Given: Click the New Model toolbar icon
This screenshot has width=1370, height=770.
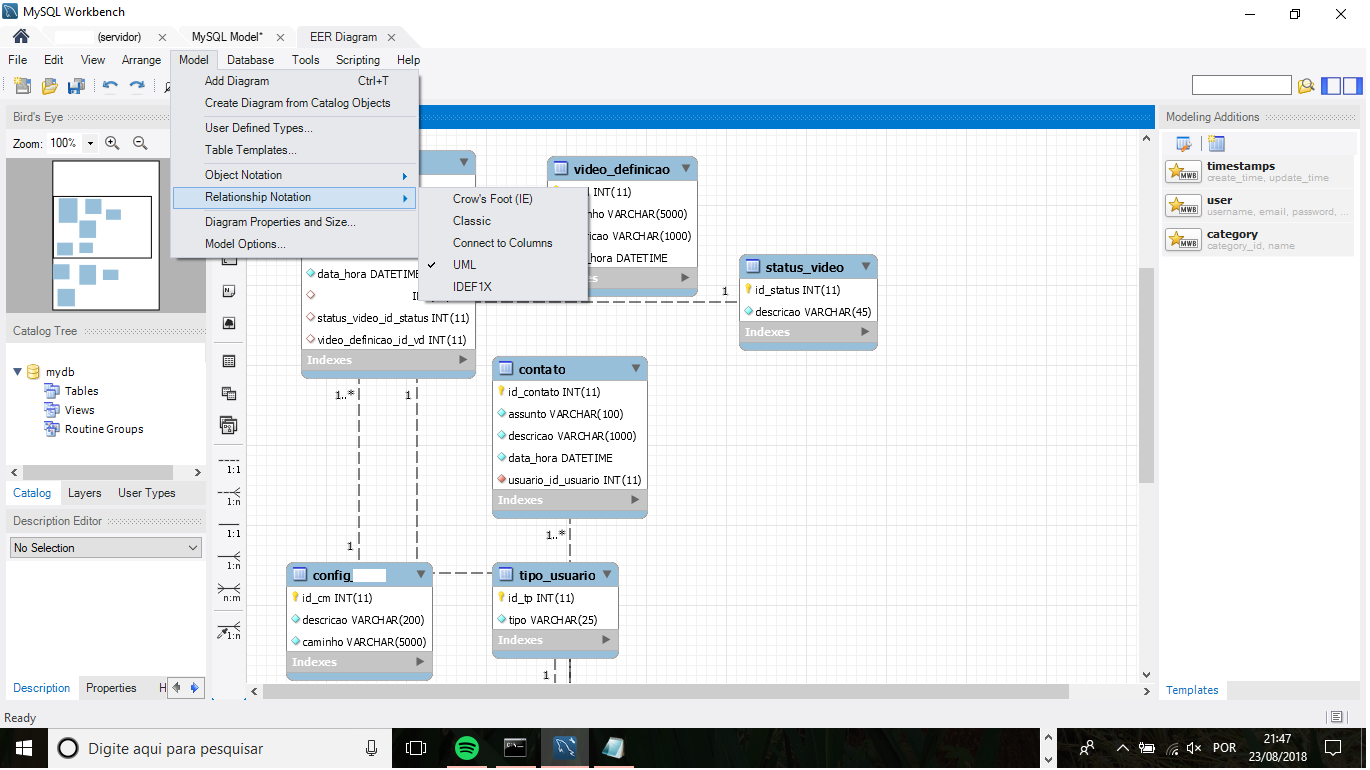Looking at the screenshot, I should point(22,86).
